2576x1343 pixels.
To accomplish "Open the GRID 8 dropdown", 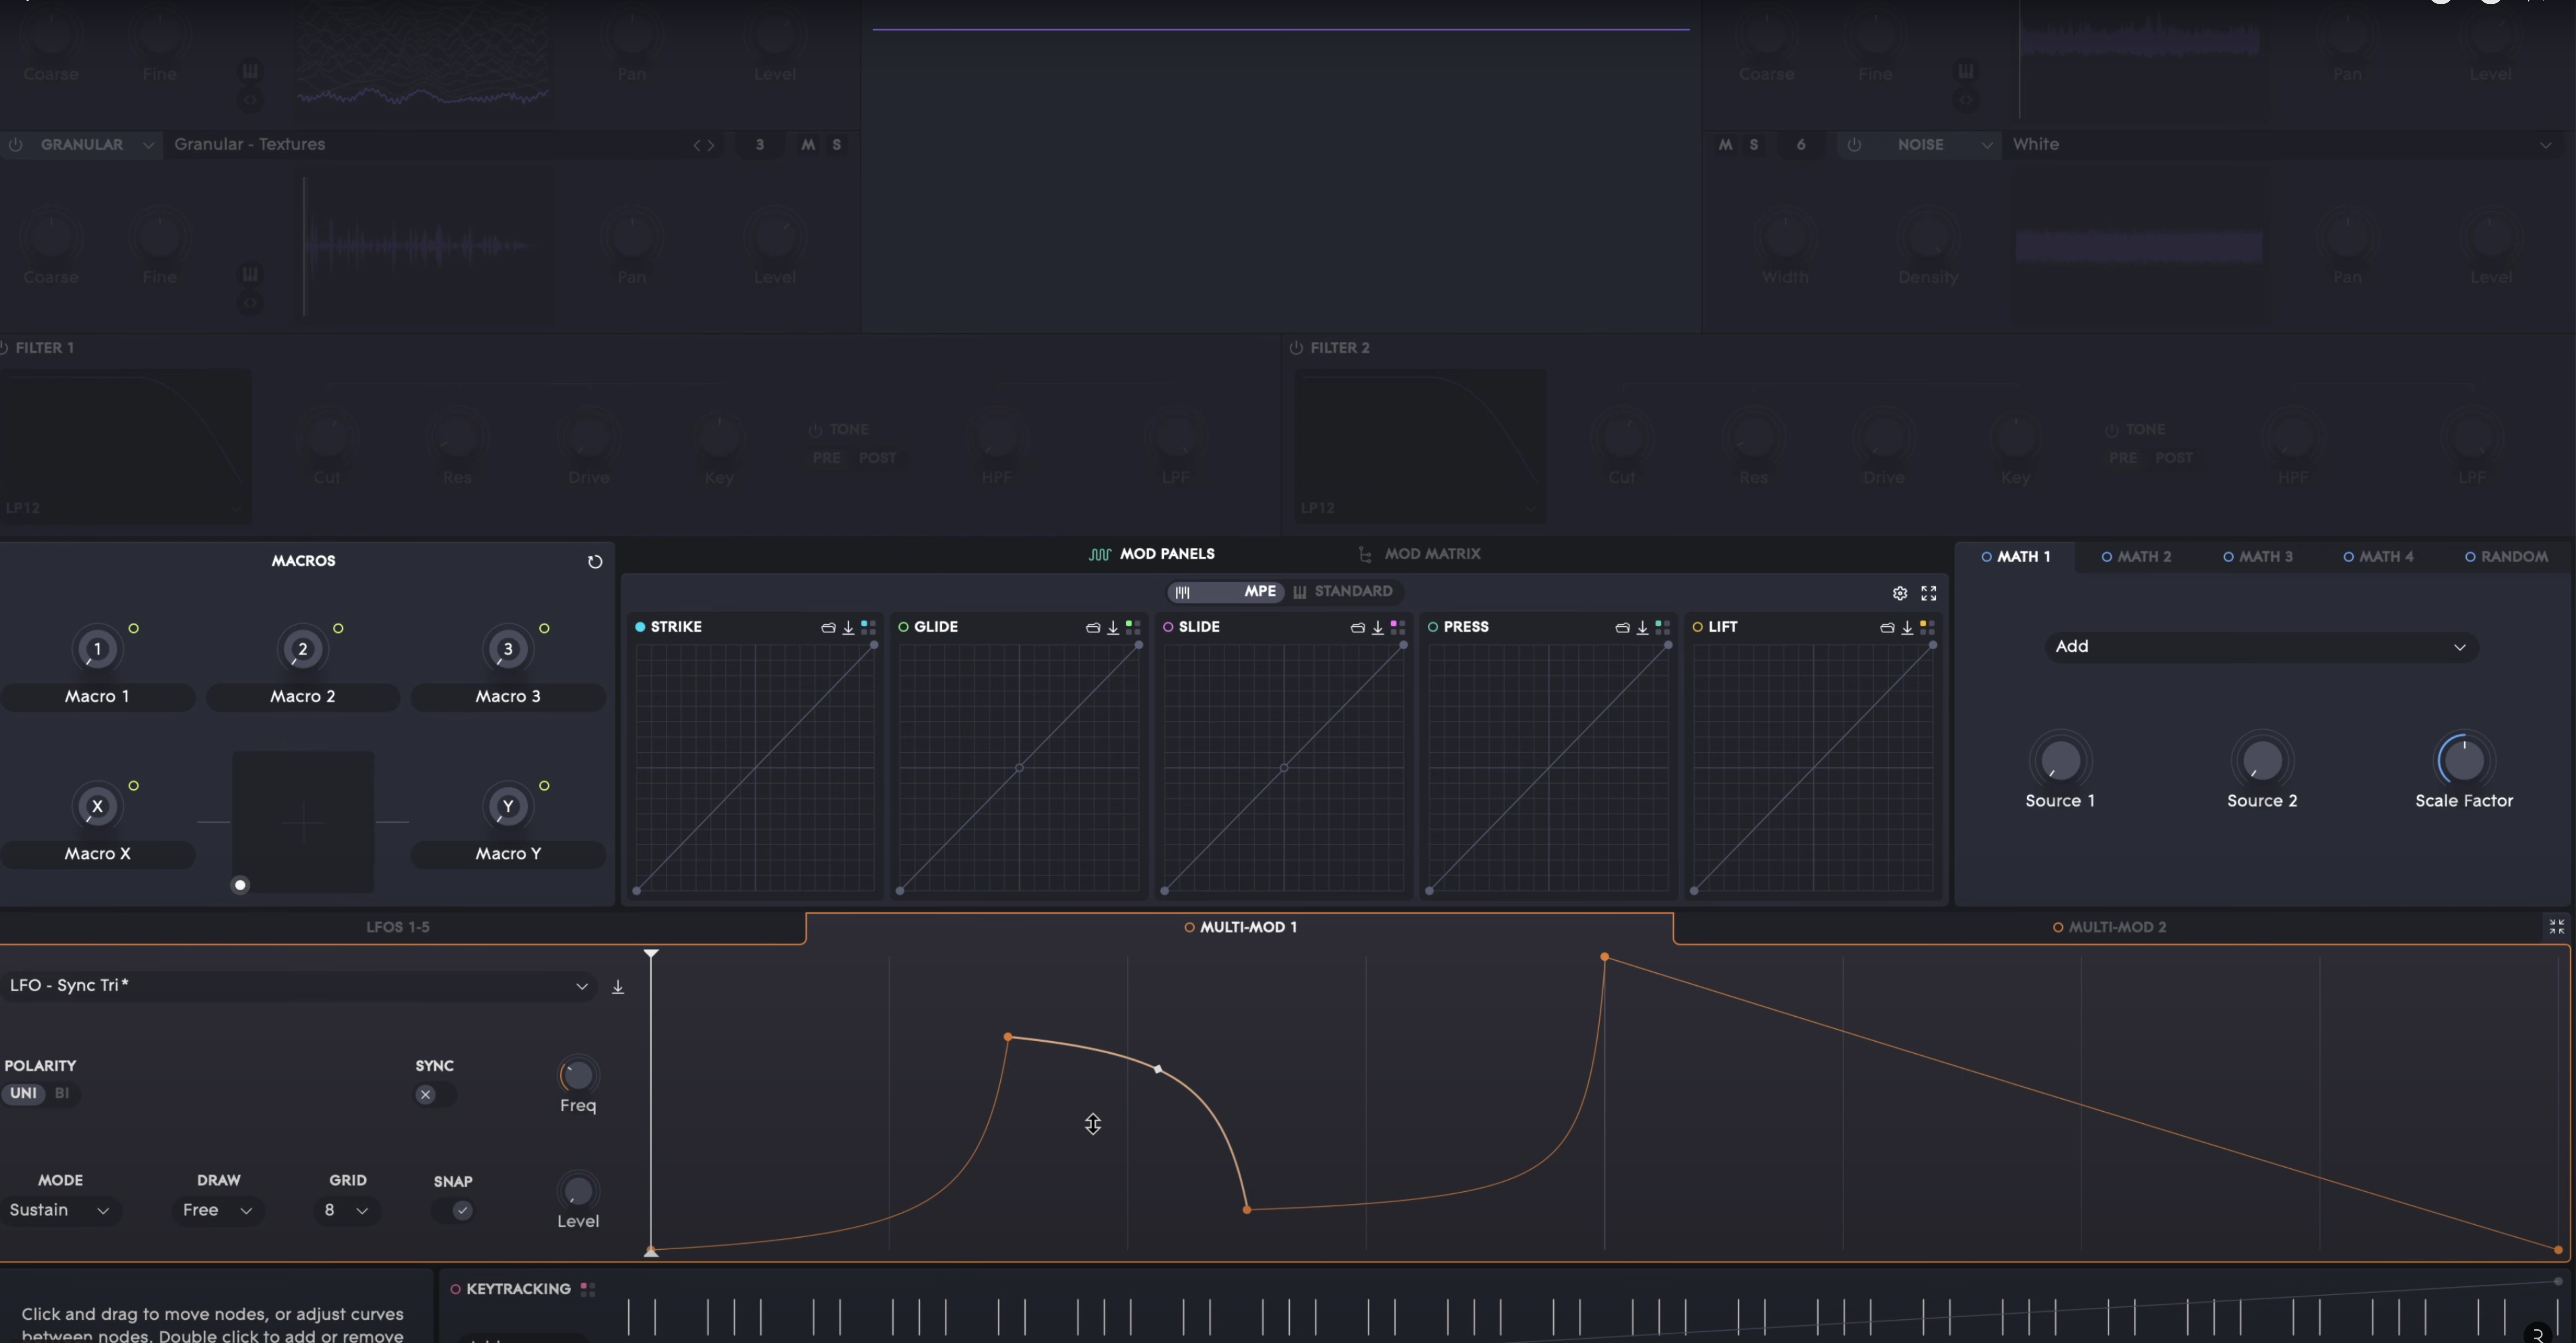I will click(346, 1211).
